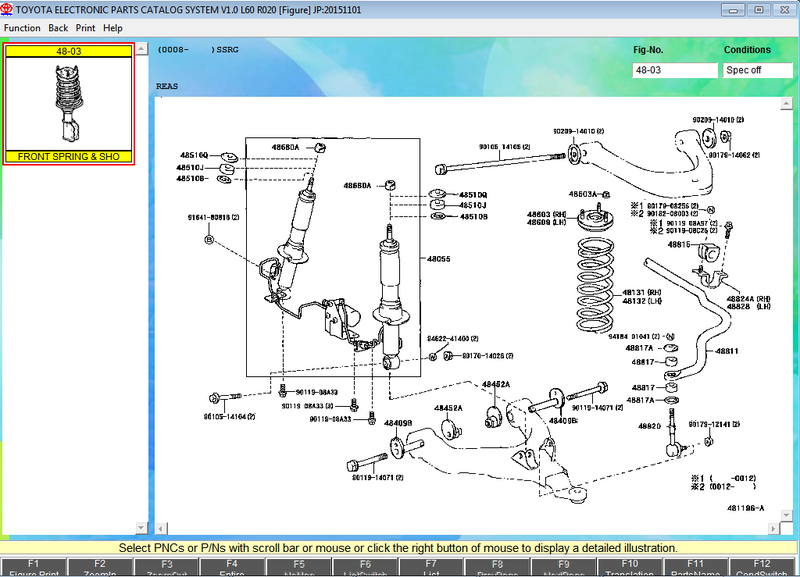800x577 pixels.
Task: Open the parts list with F7
Action: (x=431, y=568)
